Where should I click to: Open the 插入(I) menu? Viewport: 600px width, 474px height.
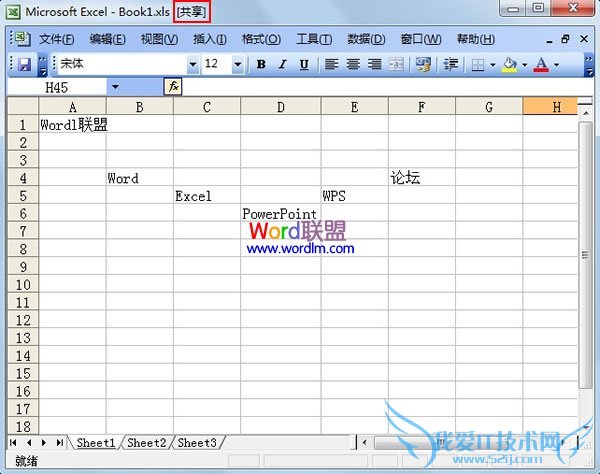210,39
